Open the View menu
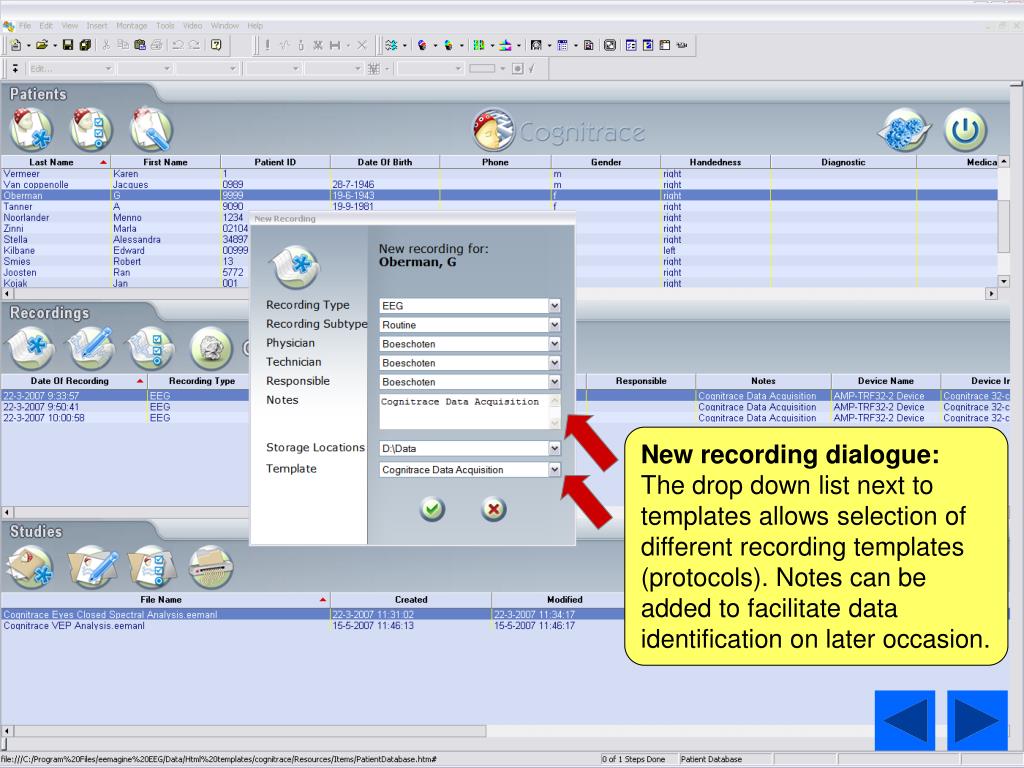 (70, 25)
